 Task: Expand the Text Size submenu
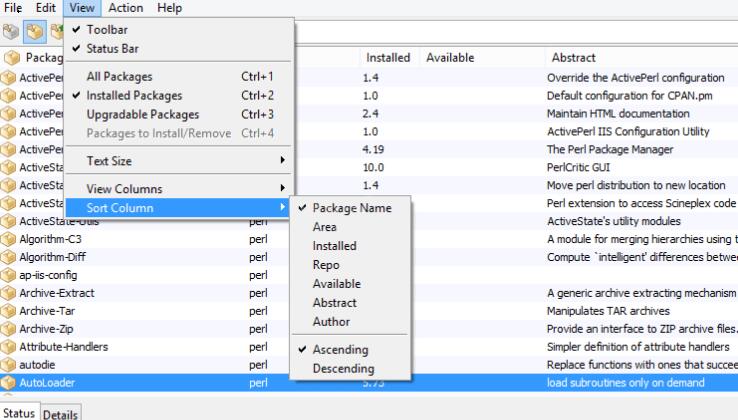pos(179,161)
